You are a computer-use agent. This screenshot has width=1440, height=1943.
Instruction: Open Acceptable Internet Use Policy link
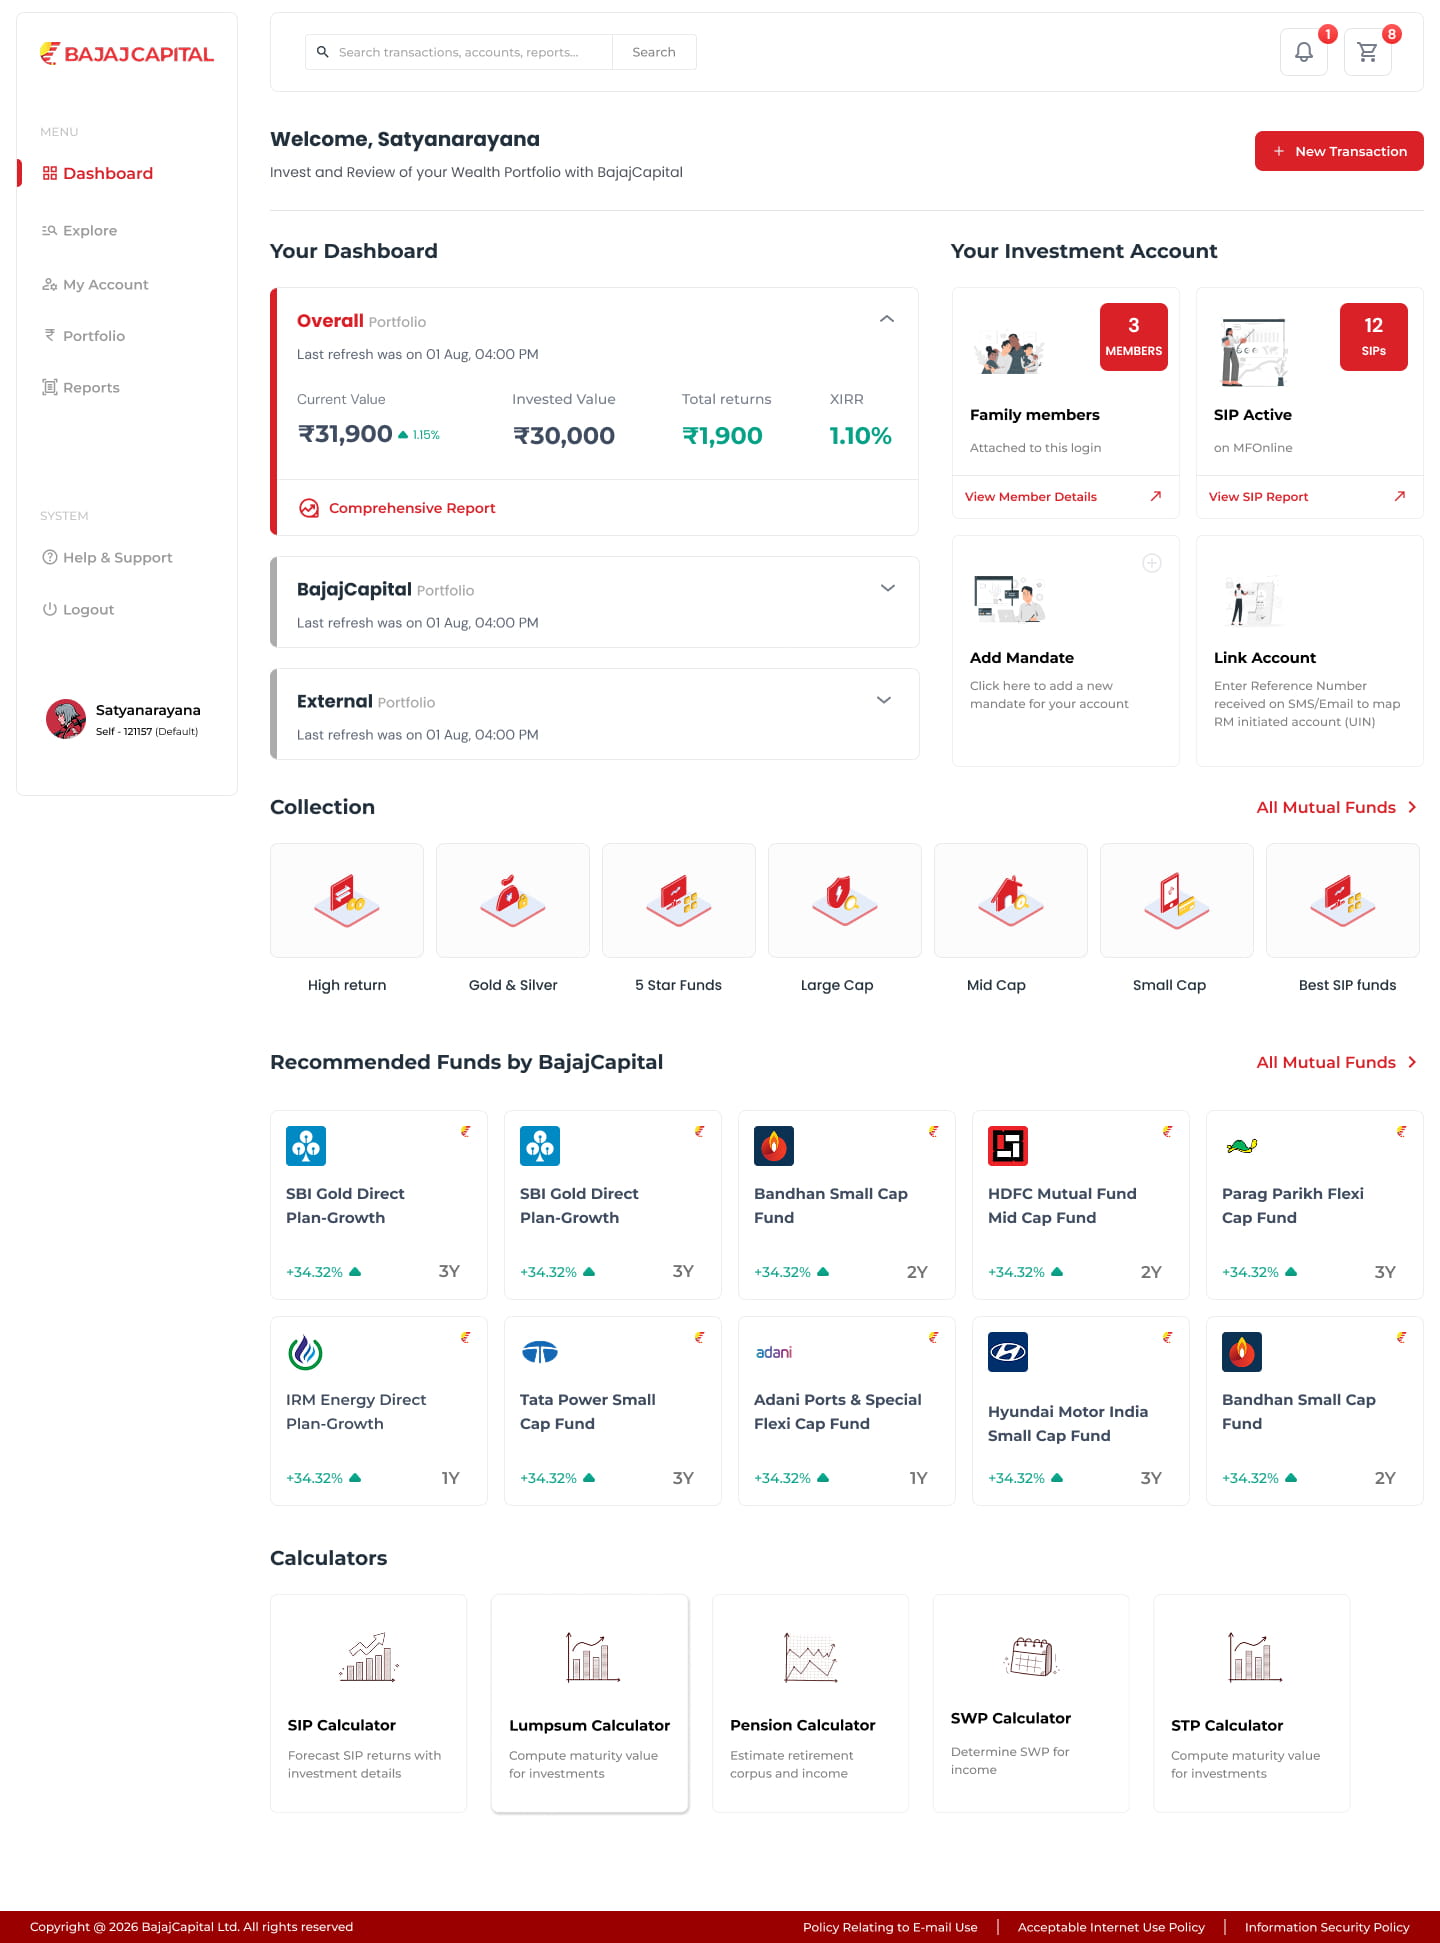point(1111,1927)
